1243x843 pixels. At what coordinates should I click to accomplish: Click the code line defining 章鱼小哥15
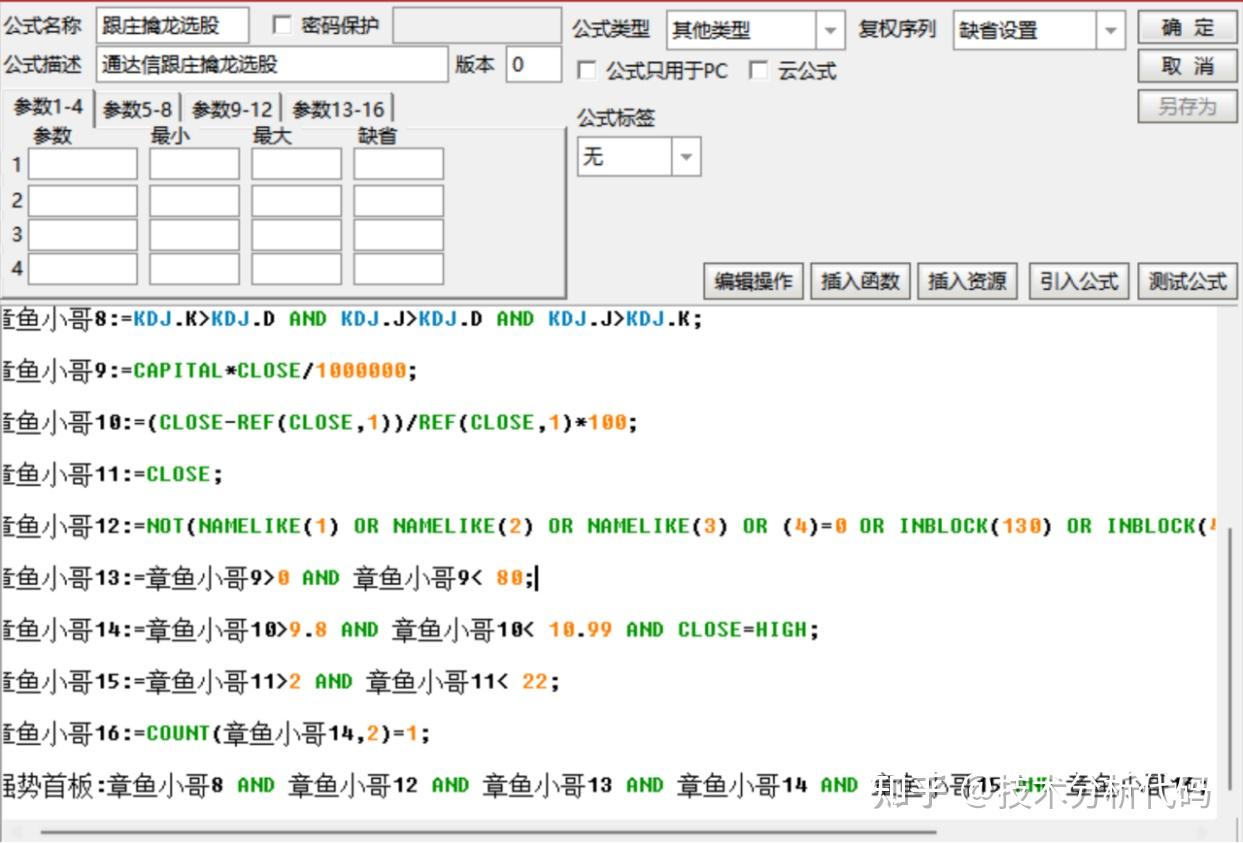click(x=280, y=682)
